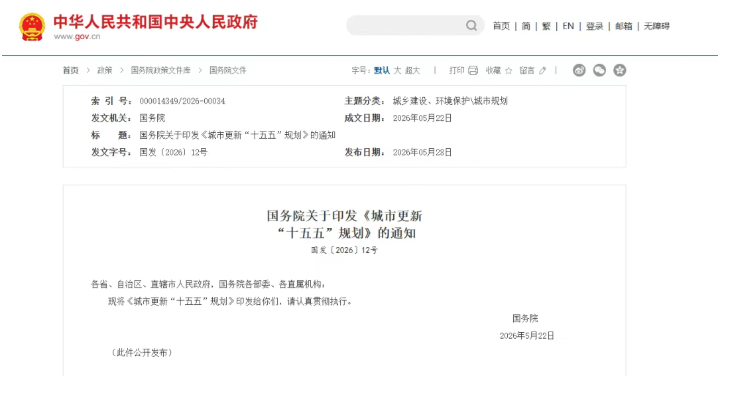733x415 pixels.
Task: Click the favorite star icon beside 收藏
Action: pyautogui.click(x=509, y=71)
